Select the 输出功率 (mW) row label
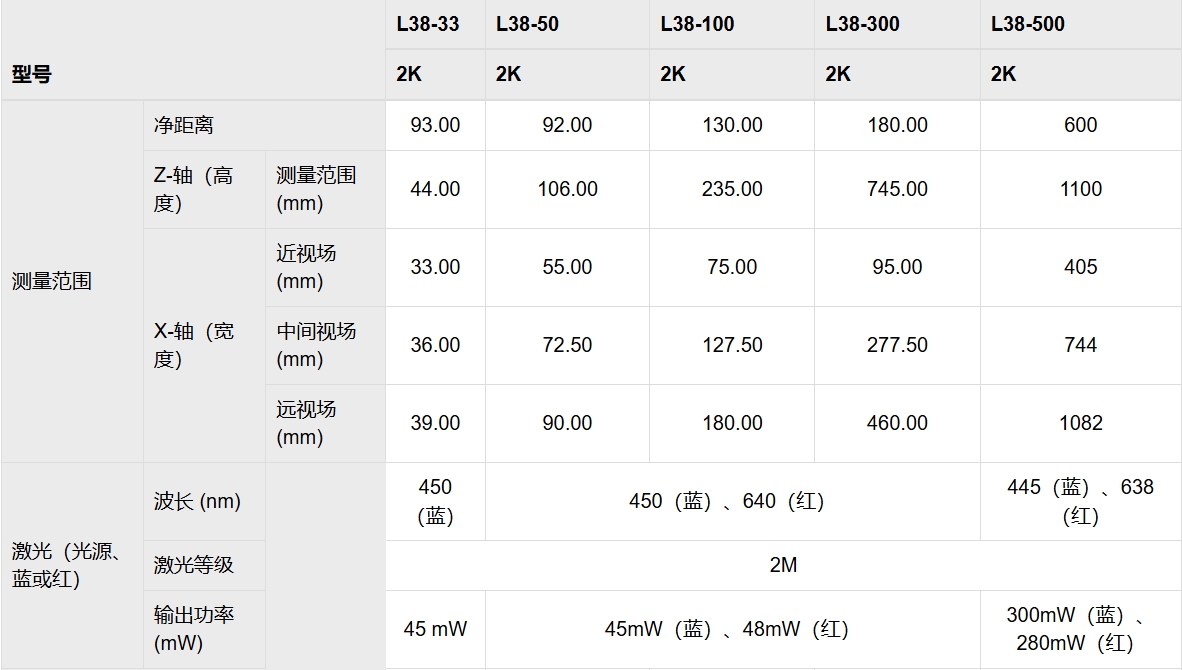 tap(194, 629)
